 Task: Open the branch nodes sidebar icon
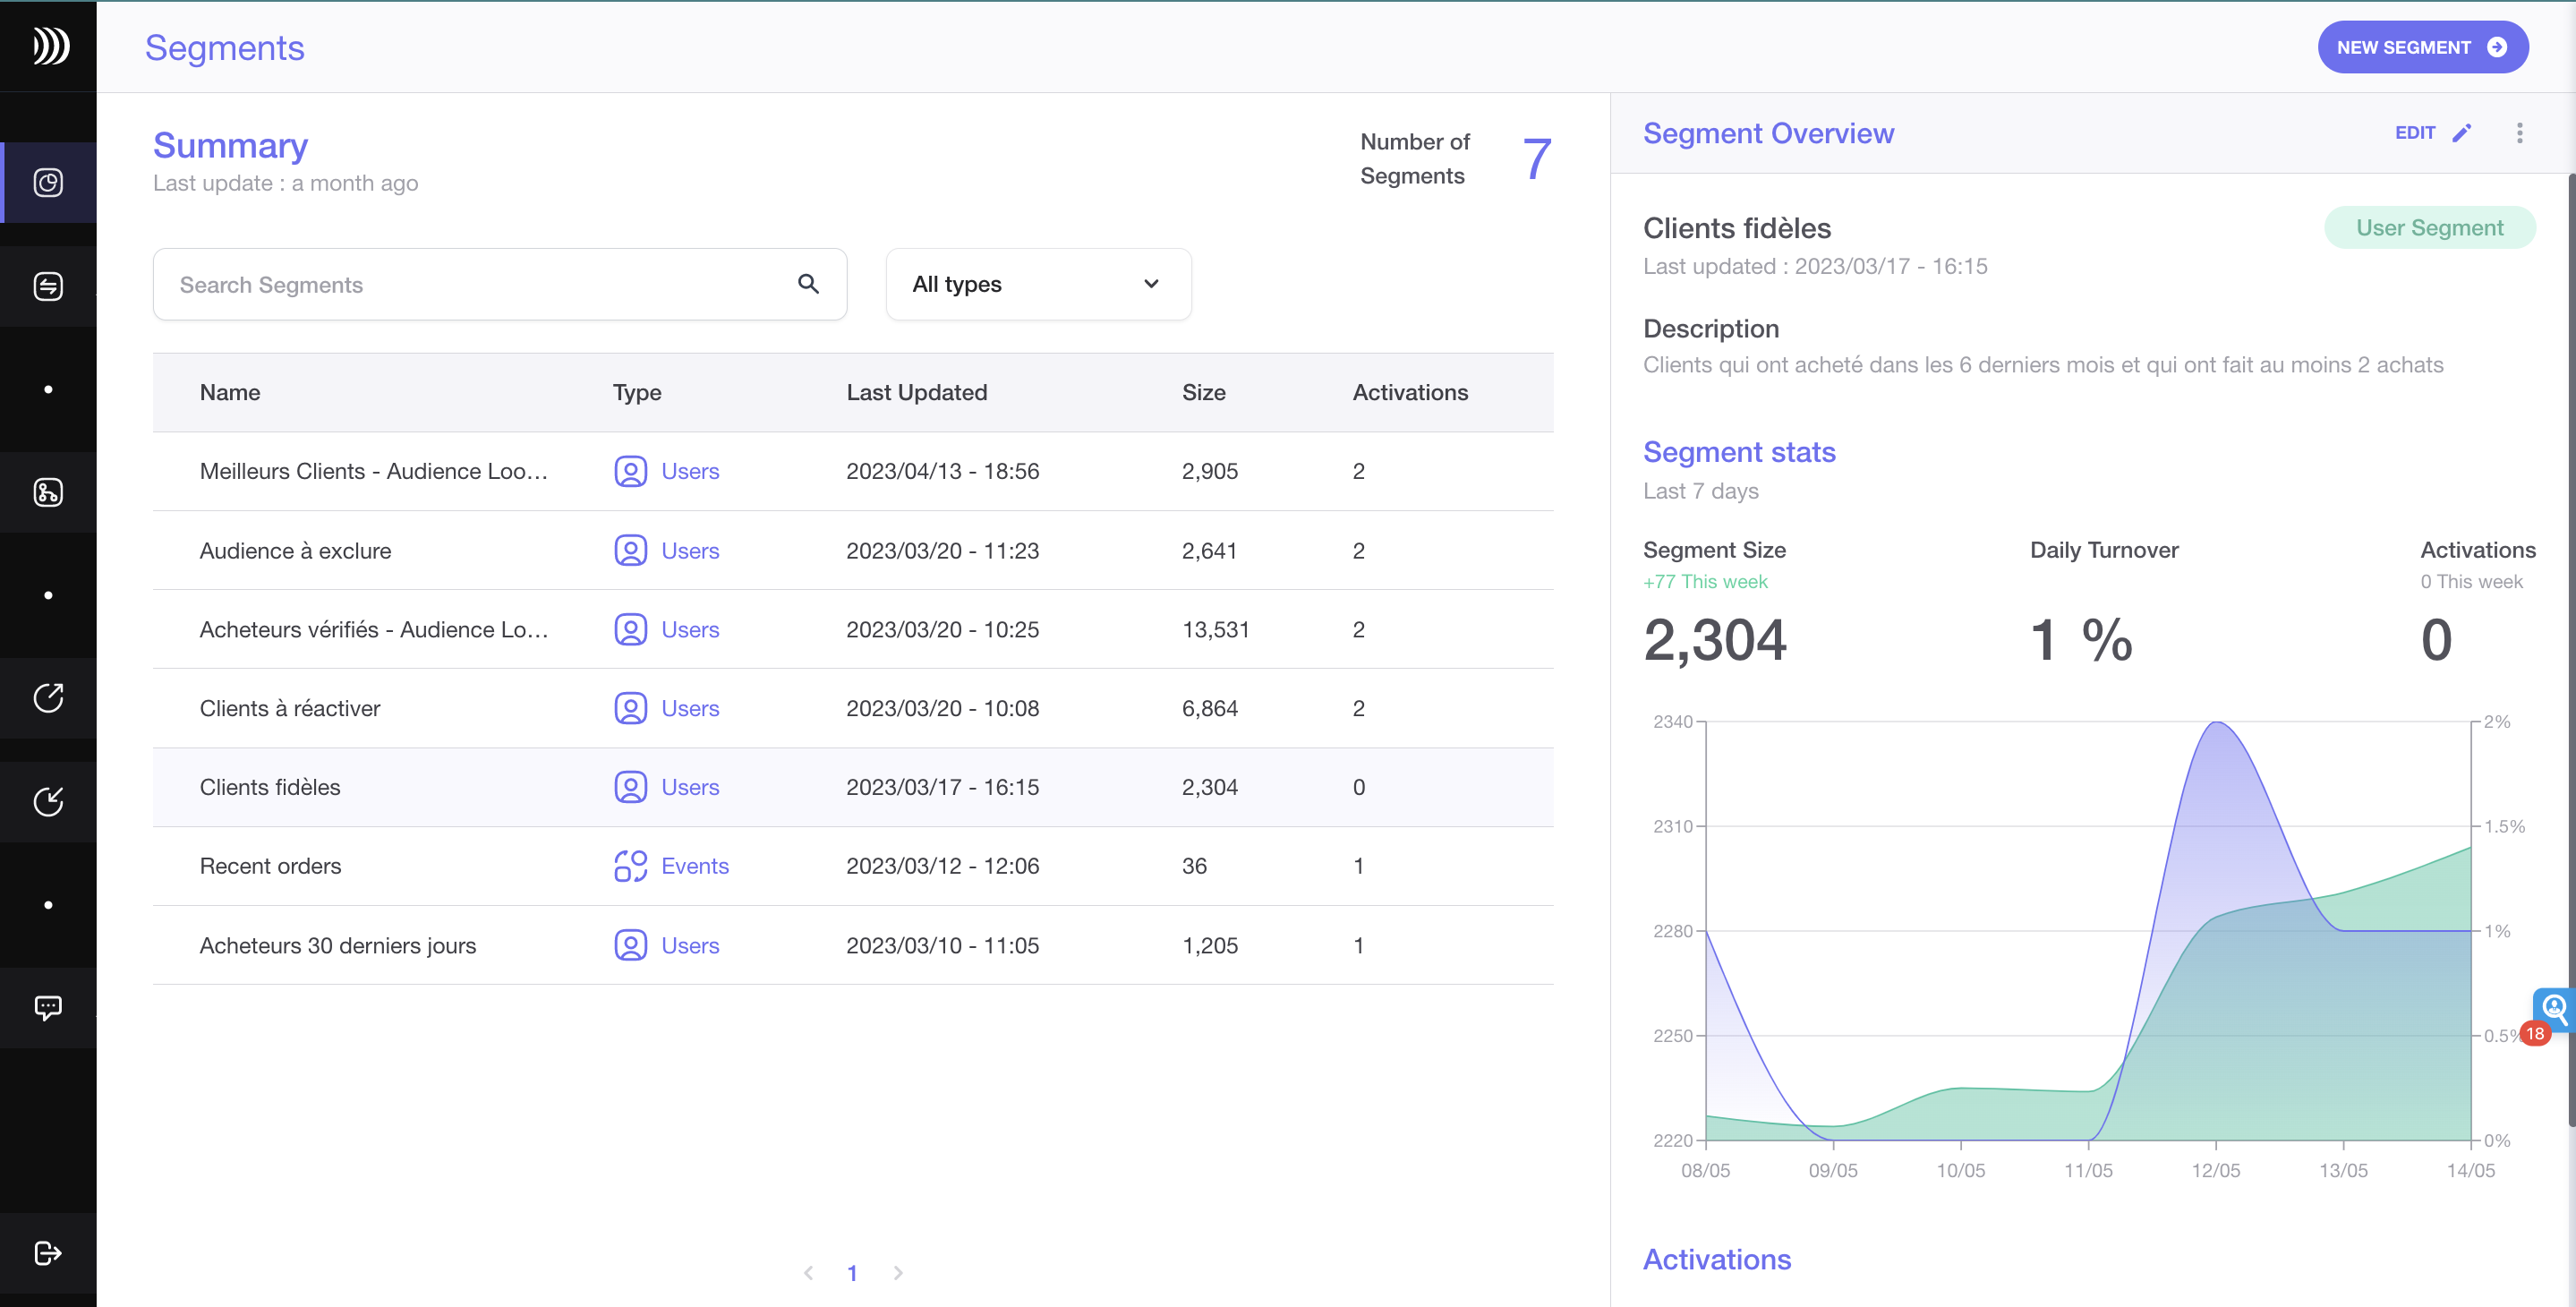pos(48,492)
